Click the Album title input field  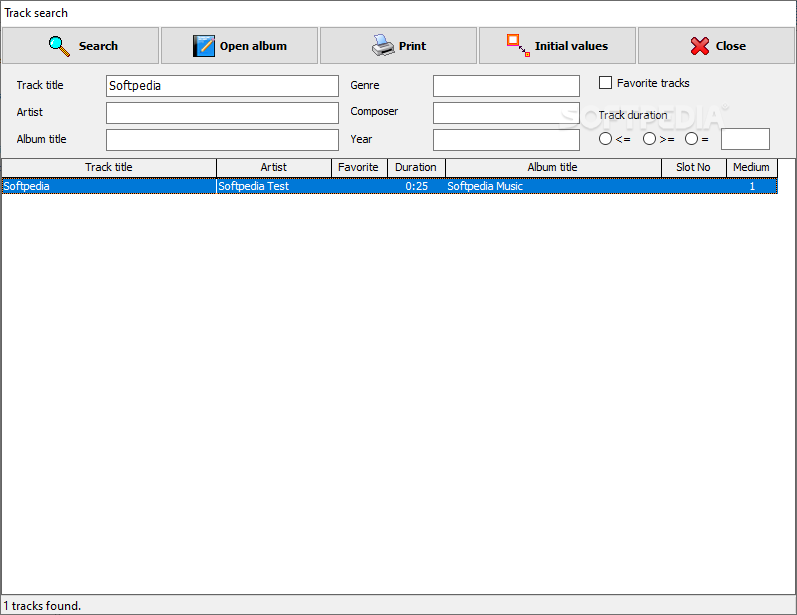click(x=222, y=140)
